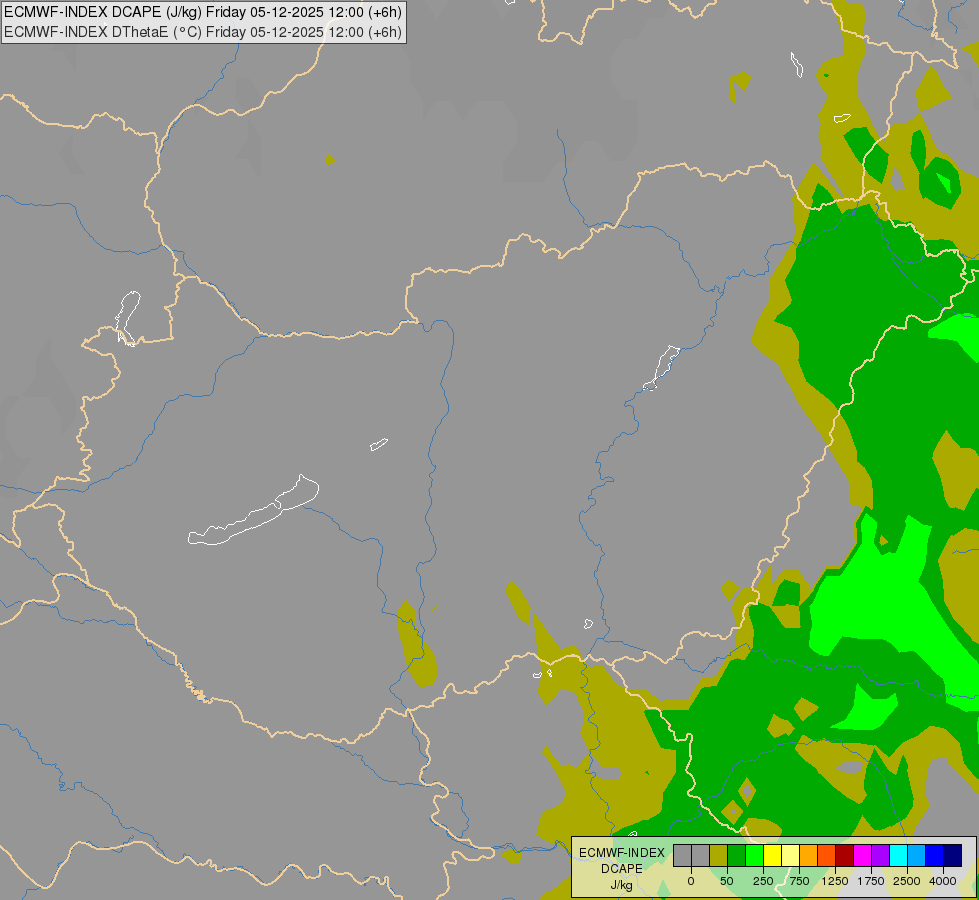The image size is (979, 900).
Task: Click the legend value 4000
Action: point(943,881)
